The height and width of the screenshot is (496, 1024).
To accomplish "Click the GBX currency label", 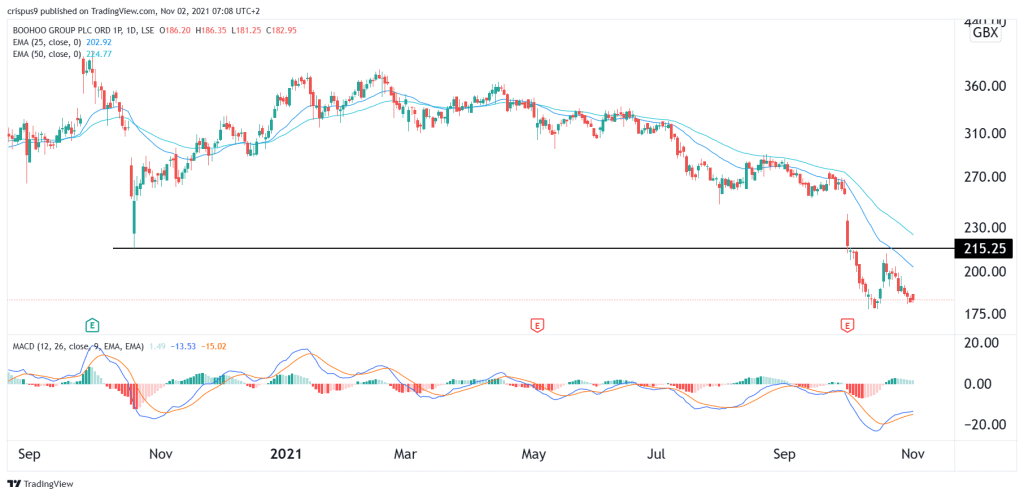I will (x=985, y=33).
